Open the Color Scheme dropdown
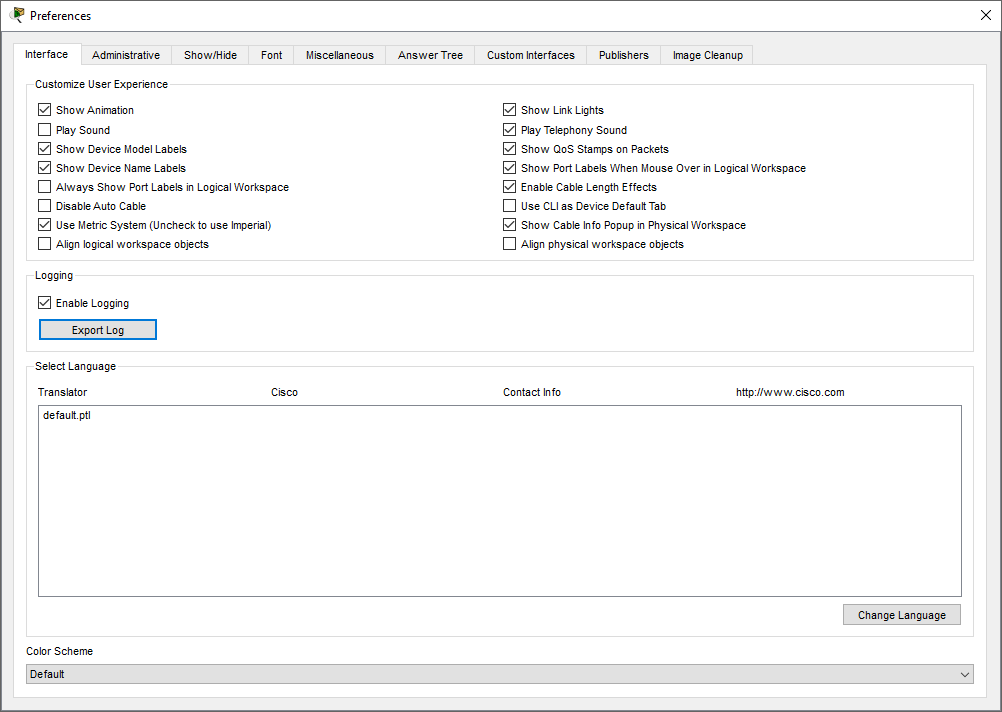The height and width of the screenshot is (712, 1002). pos(499,674)
